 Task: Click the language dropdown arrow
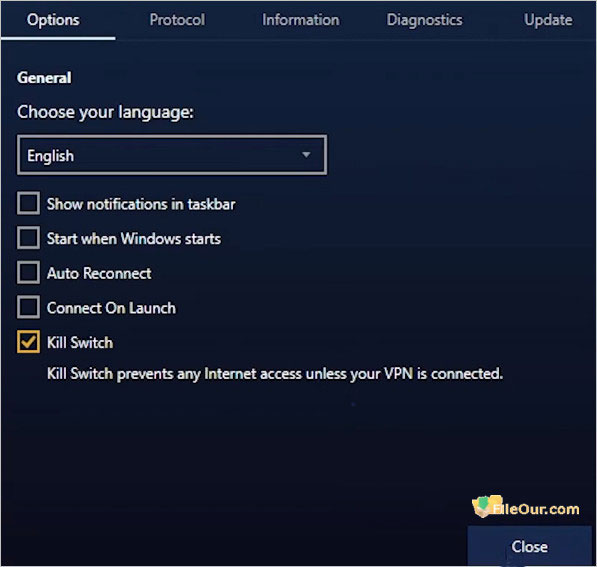(306, 155)
